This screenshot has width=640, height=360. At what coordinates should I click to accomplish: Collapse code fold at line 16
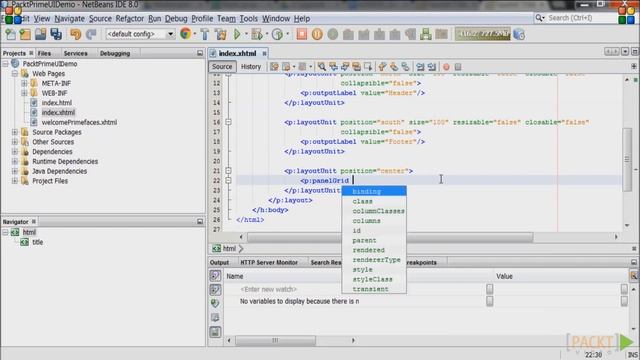click(228, 122)
